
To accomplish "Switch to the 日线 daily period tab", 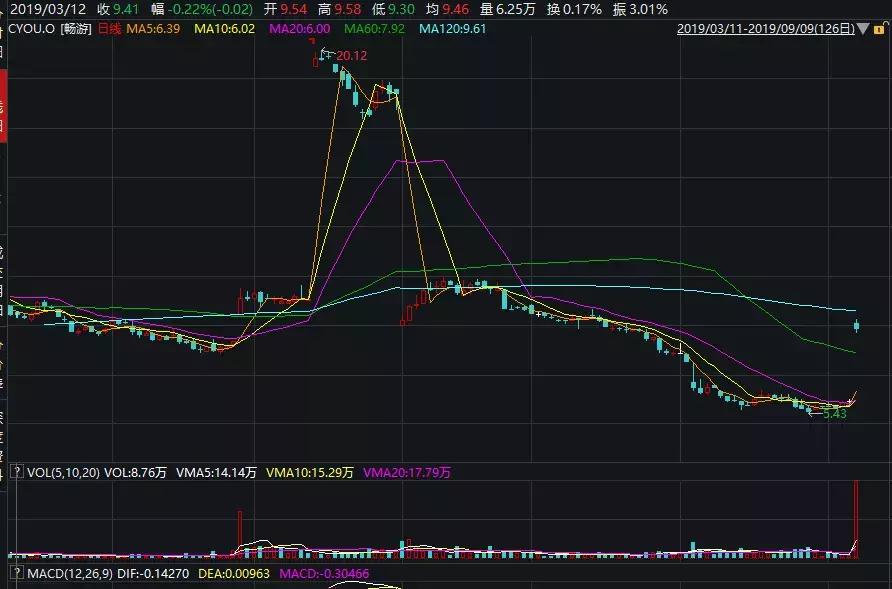I will [110, 31].
